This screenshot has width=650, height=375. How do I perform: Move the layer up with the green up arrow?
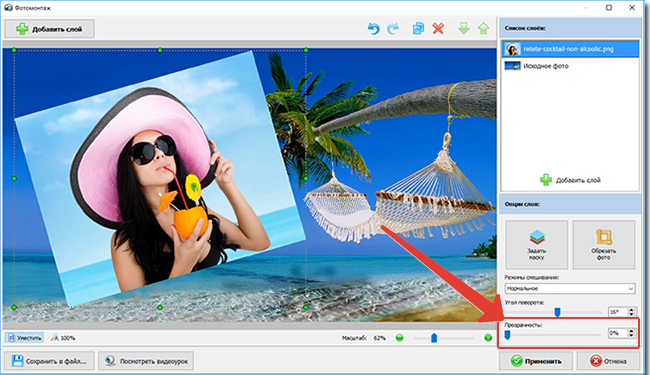pos(483,29)
